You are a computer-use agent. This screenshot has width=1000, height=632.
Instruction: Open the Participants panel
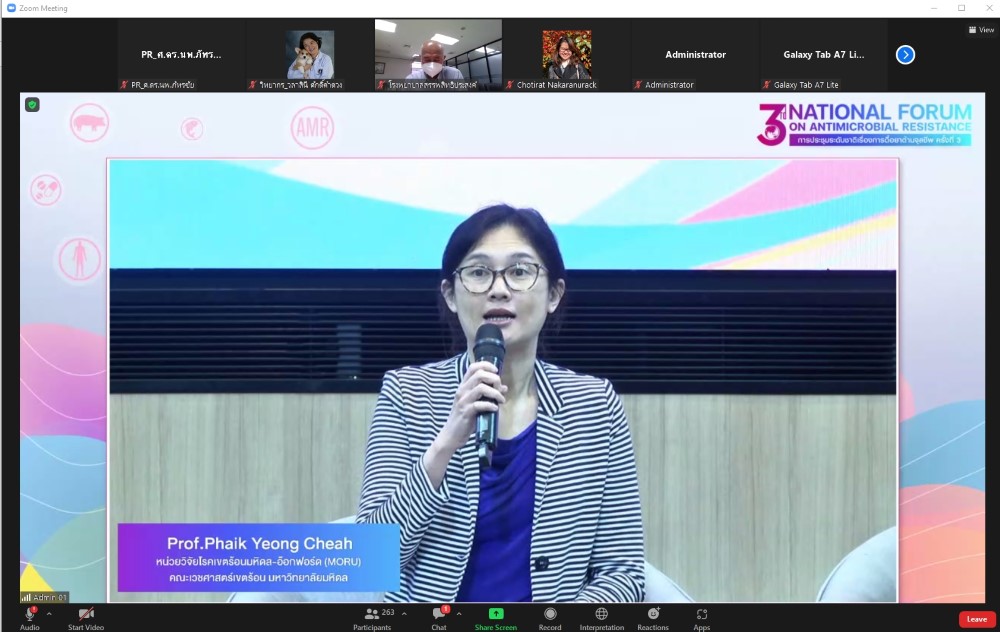pyautogui.click(x=372, y=614)
